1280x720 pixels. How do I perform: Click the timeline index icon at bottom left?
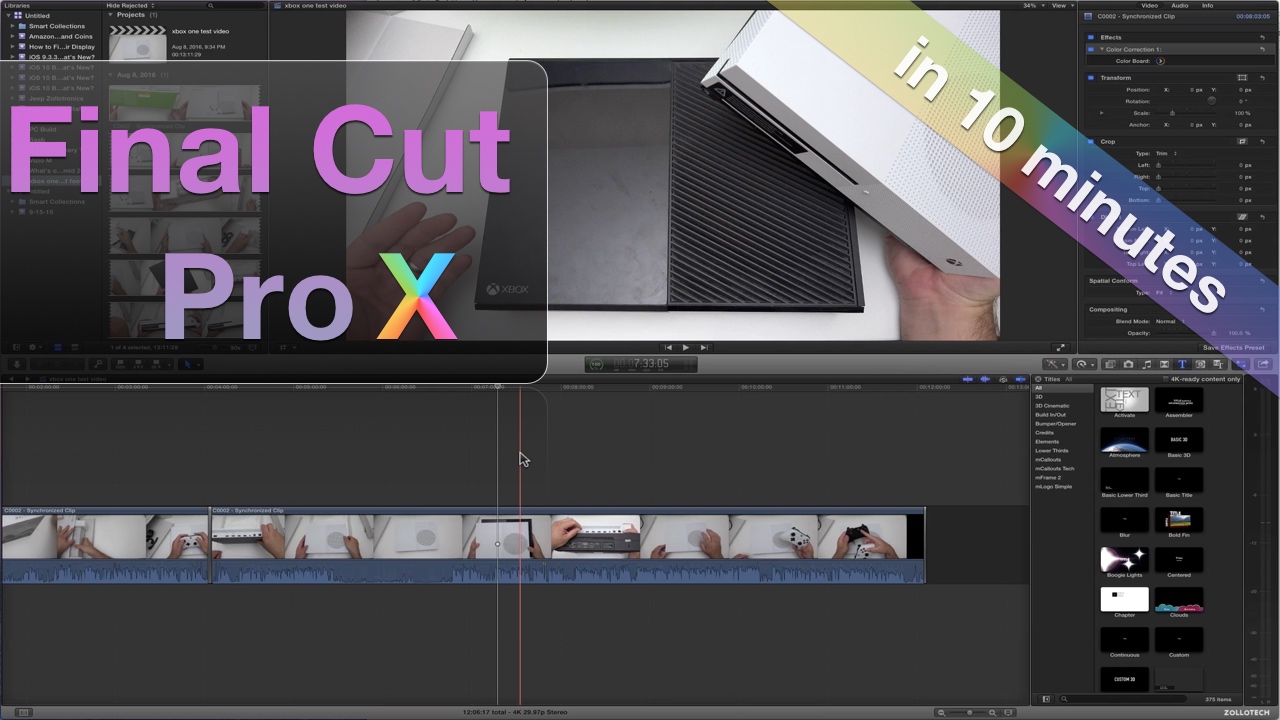pos(23,712)
